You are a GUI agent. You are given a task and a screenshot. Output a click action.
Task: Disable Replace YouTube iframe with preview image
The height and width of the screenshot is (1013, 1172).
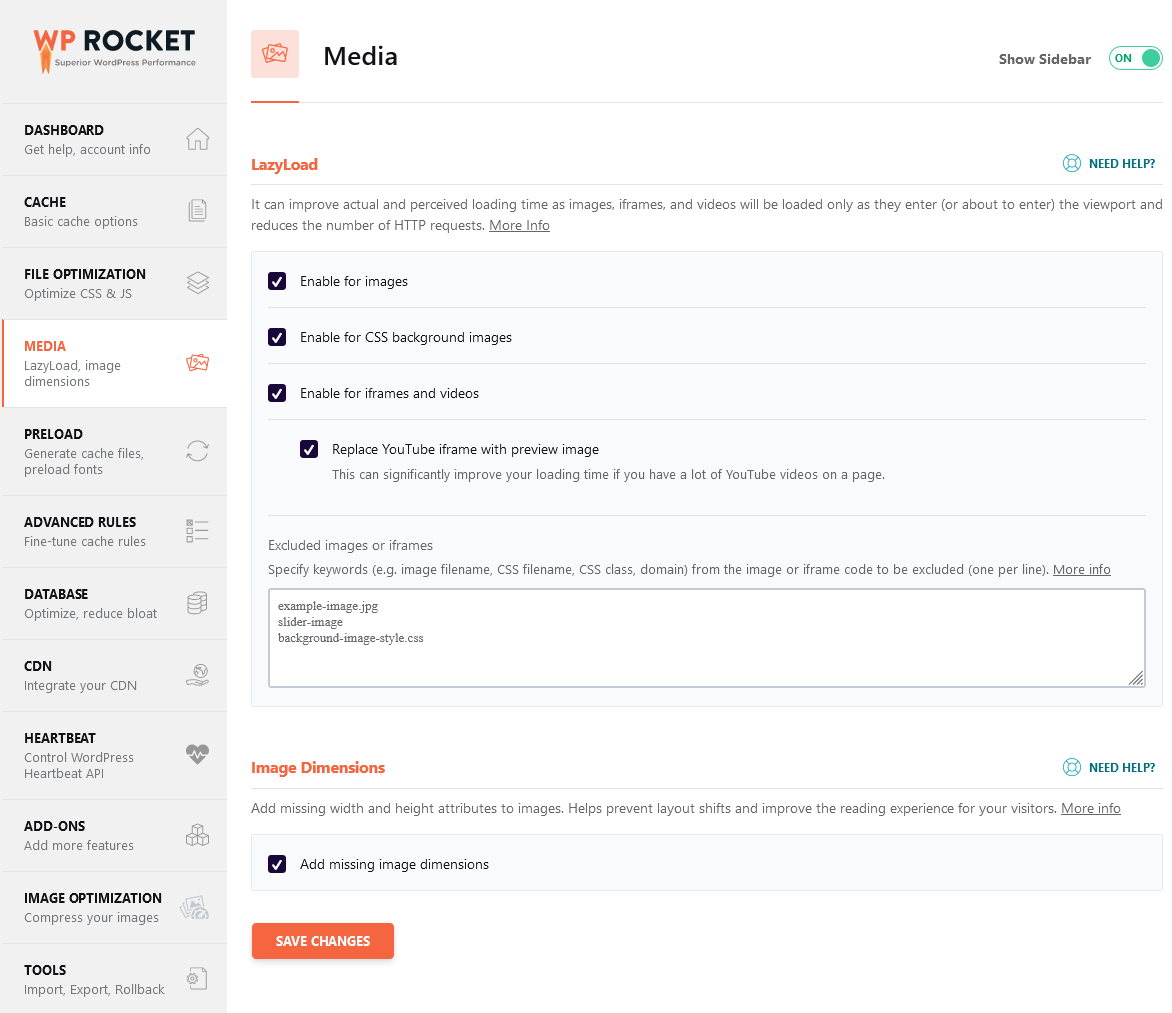point(309,449)
